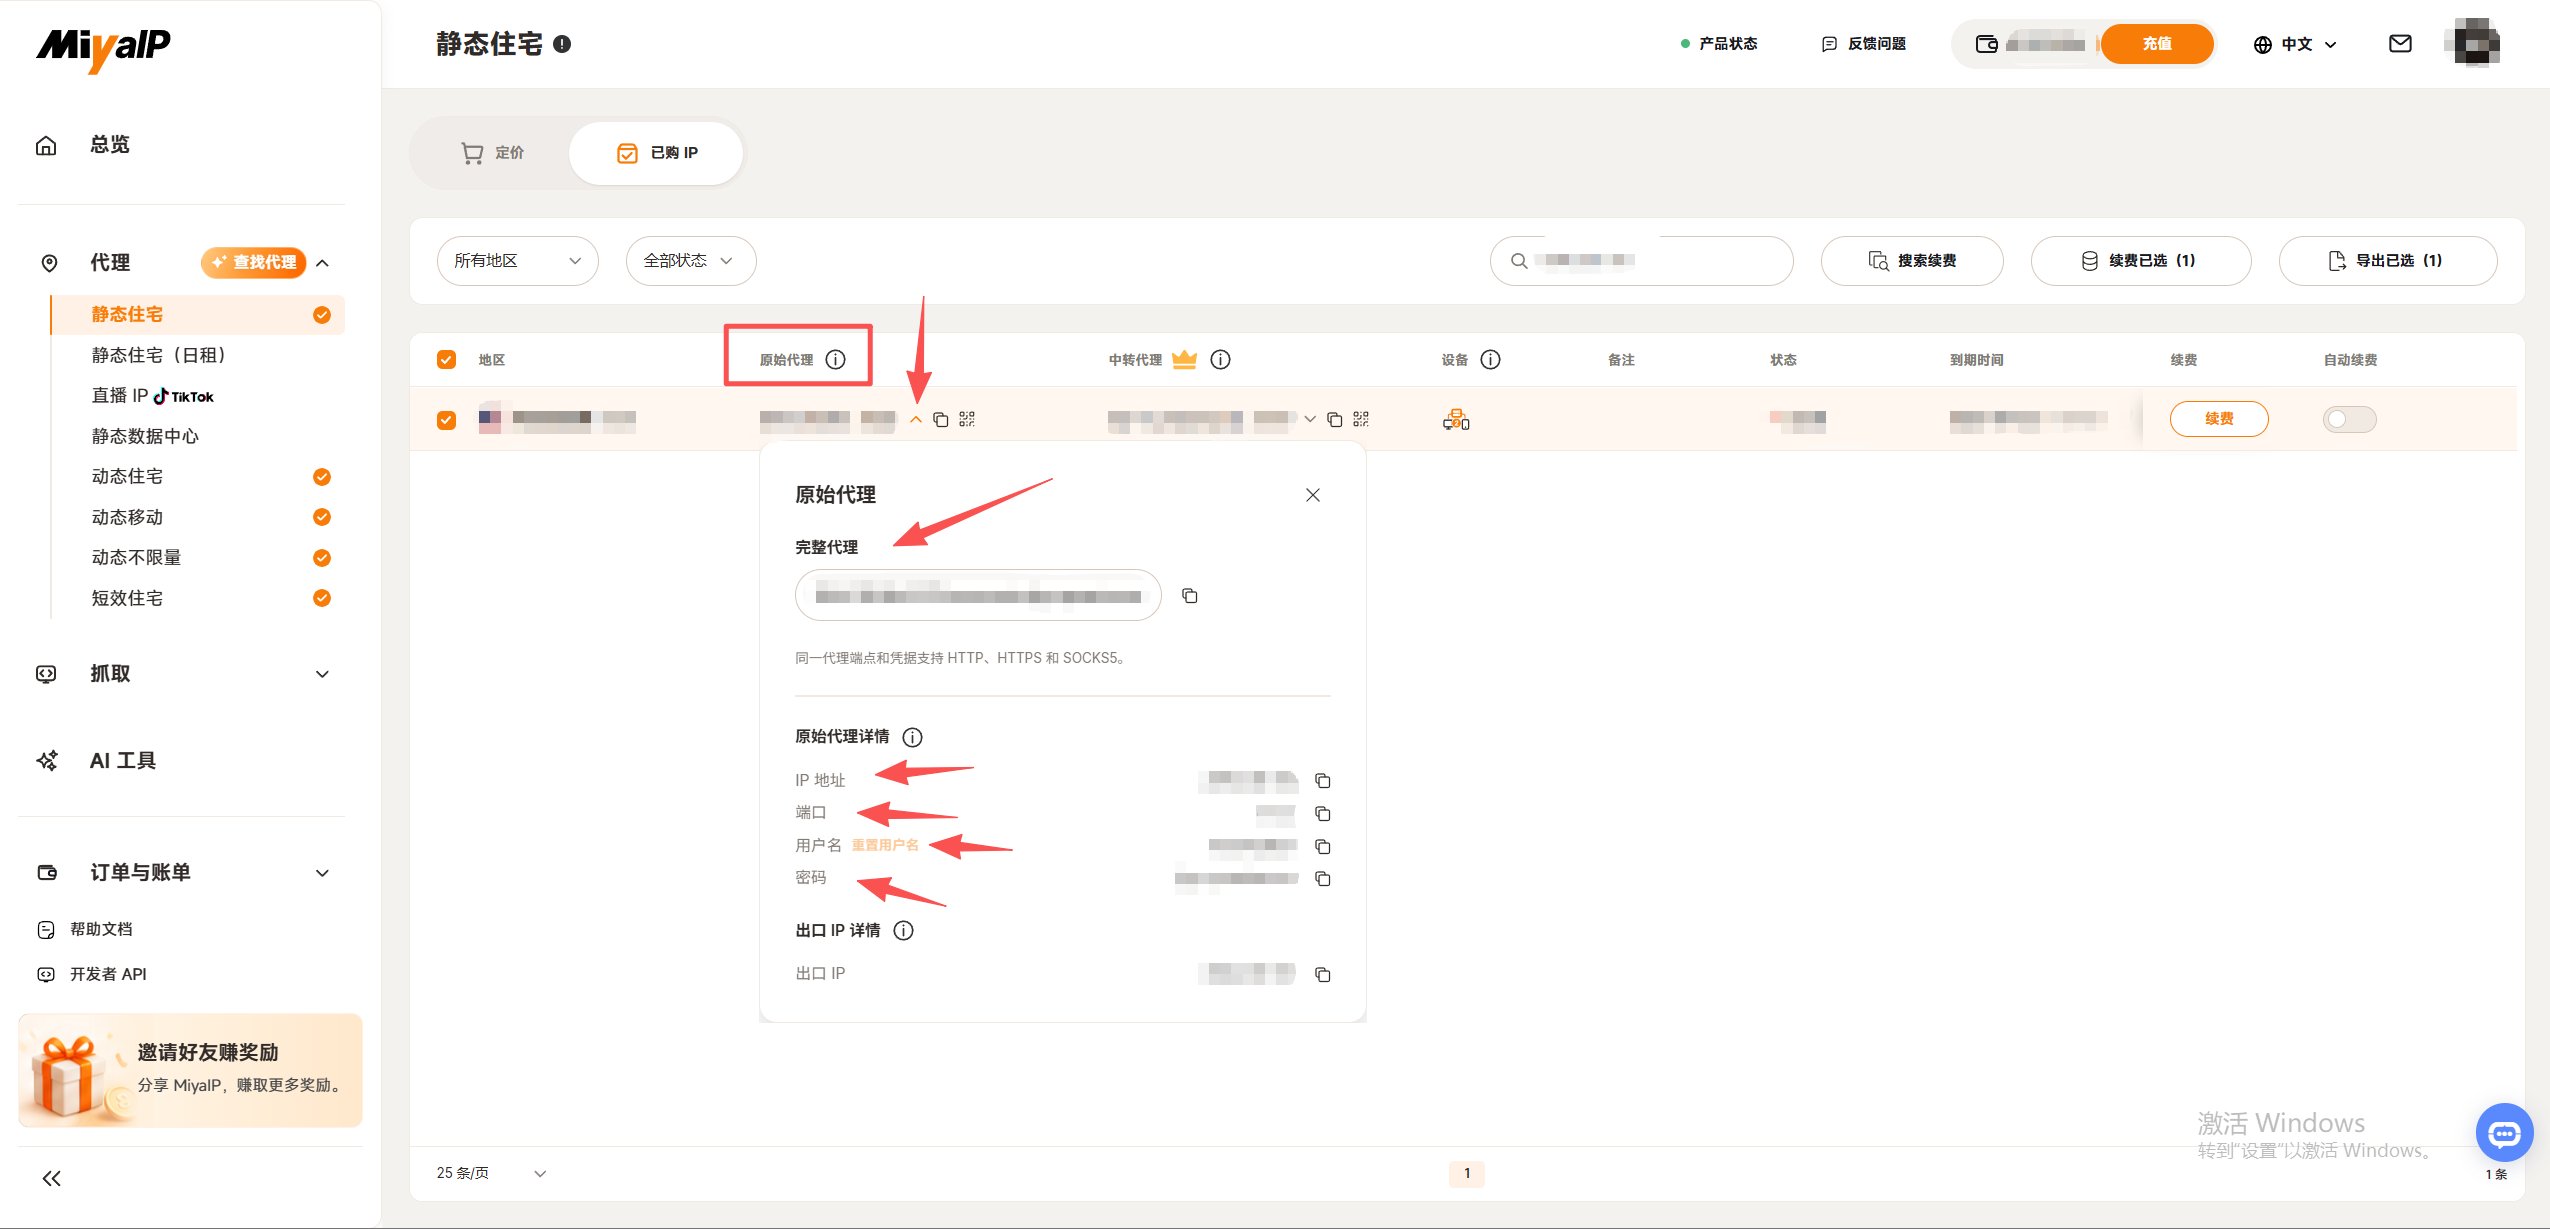The height and width of the screenshot is (1229, 2550).
Task: Open the 25 条/页 page size dropdown
Action: pyautogui.click(x=491, y=1173)
